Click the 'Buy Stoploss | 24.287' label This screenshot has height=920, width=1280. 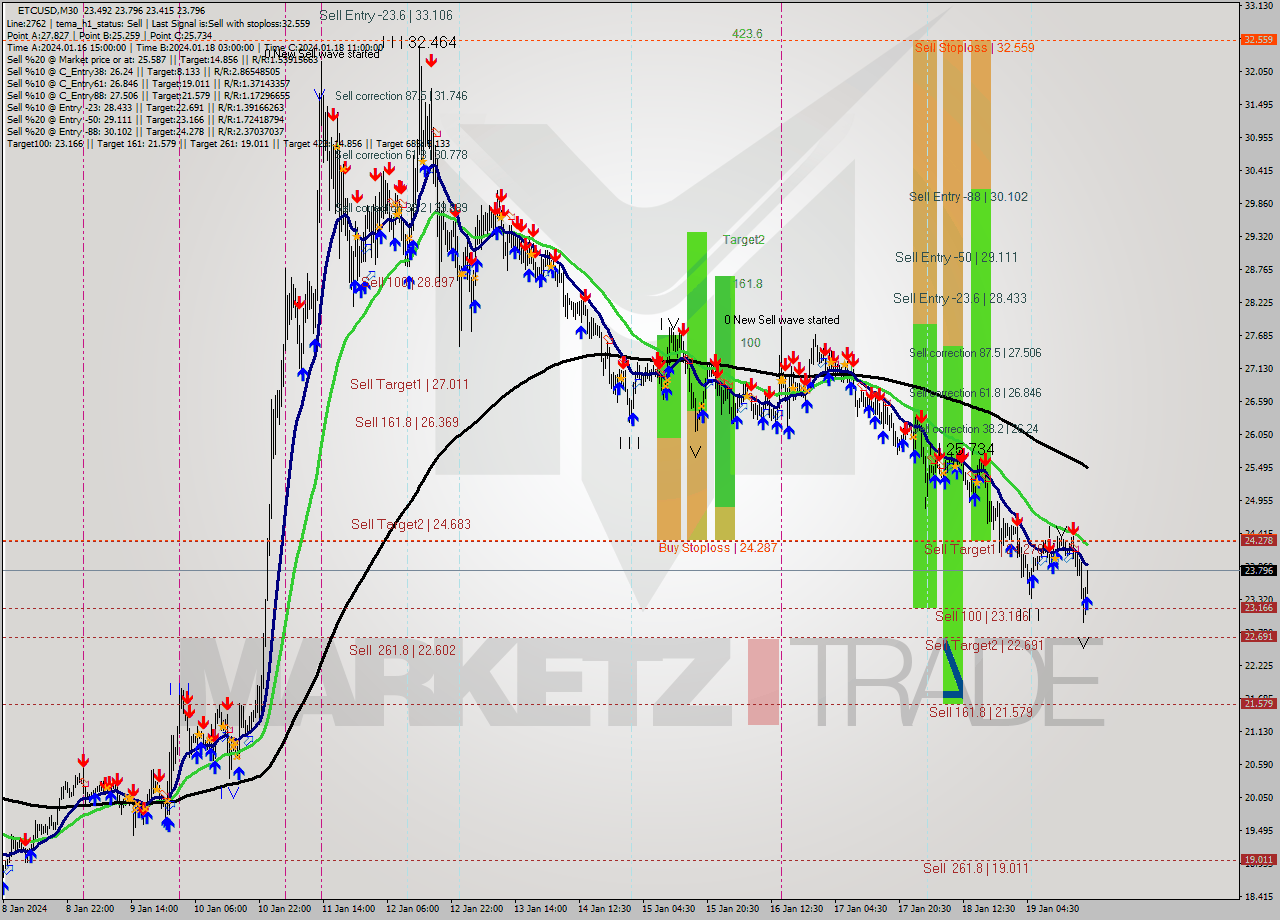click(x=718, y=547)
